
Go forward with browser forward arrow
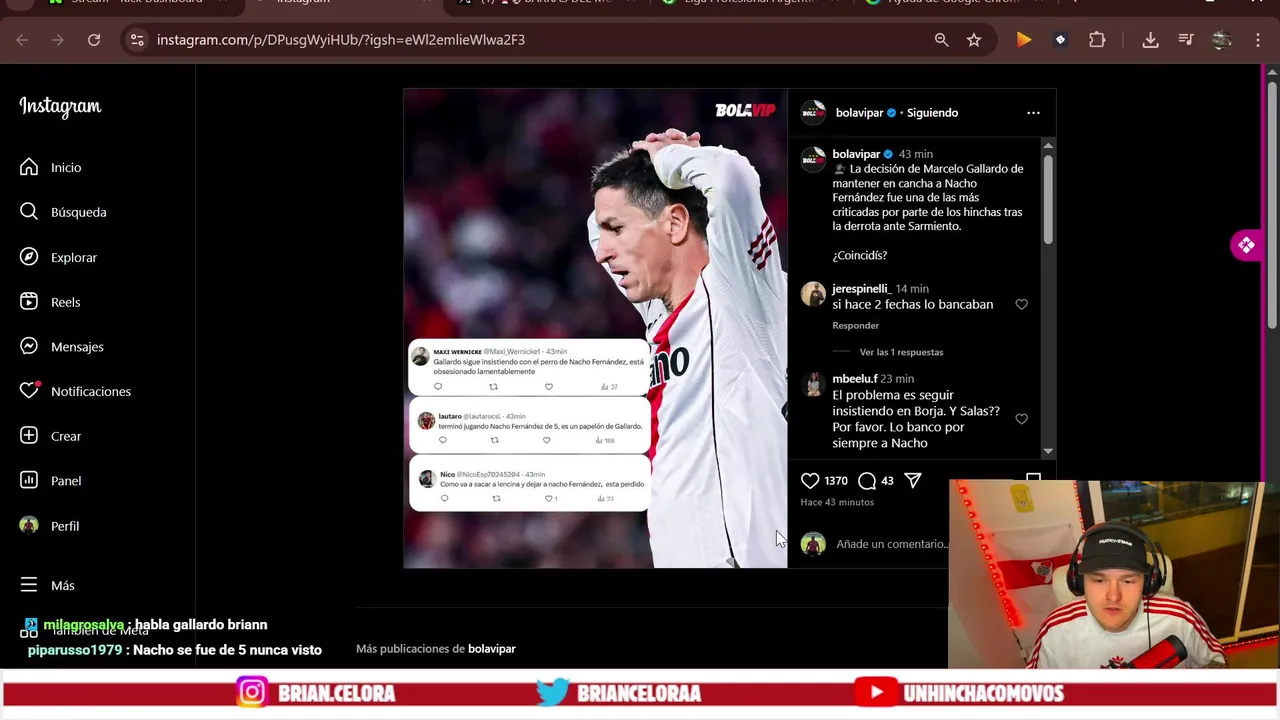click(58, 40)
